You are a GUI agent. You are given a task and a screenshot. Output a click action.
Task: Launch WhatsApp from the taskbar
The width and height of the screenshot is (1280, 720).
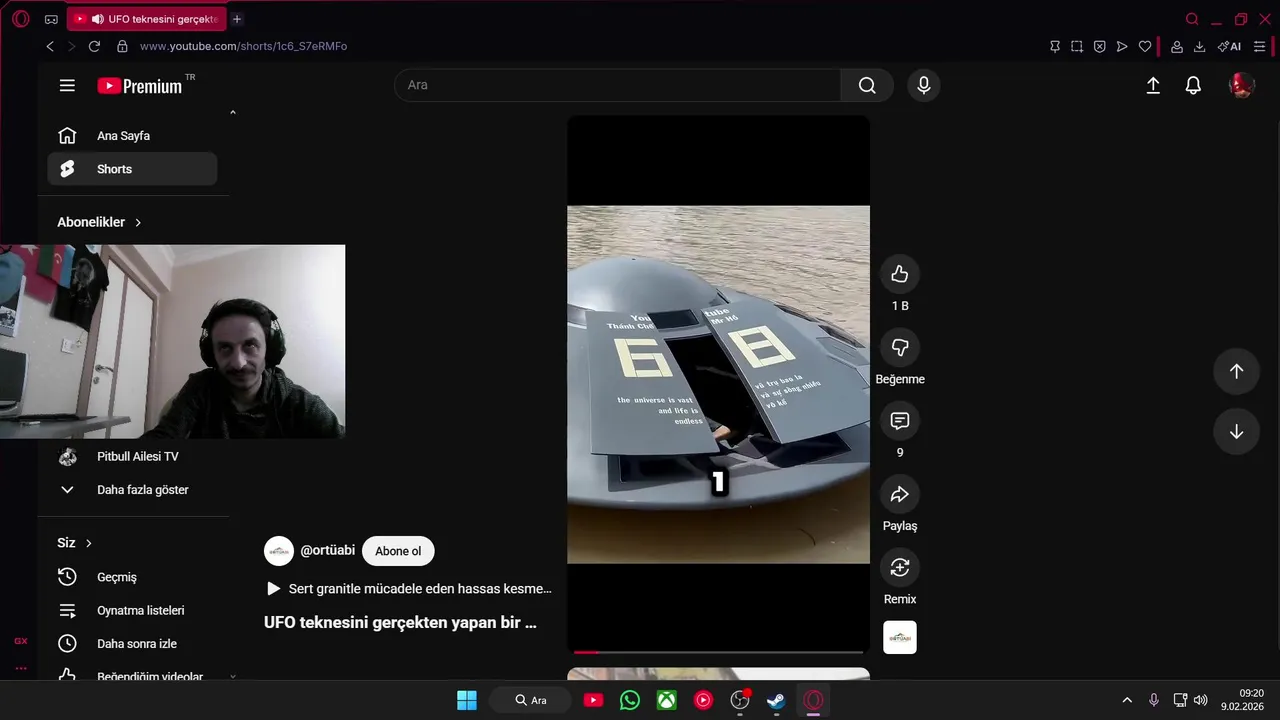coord(630,700)
